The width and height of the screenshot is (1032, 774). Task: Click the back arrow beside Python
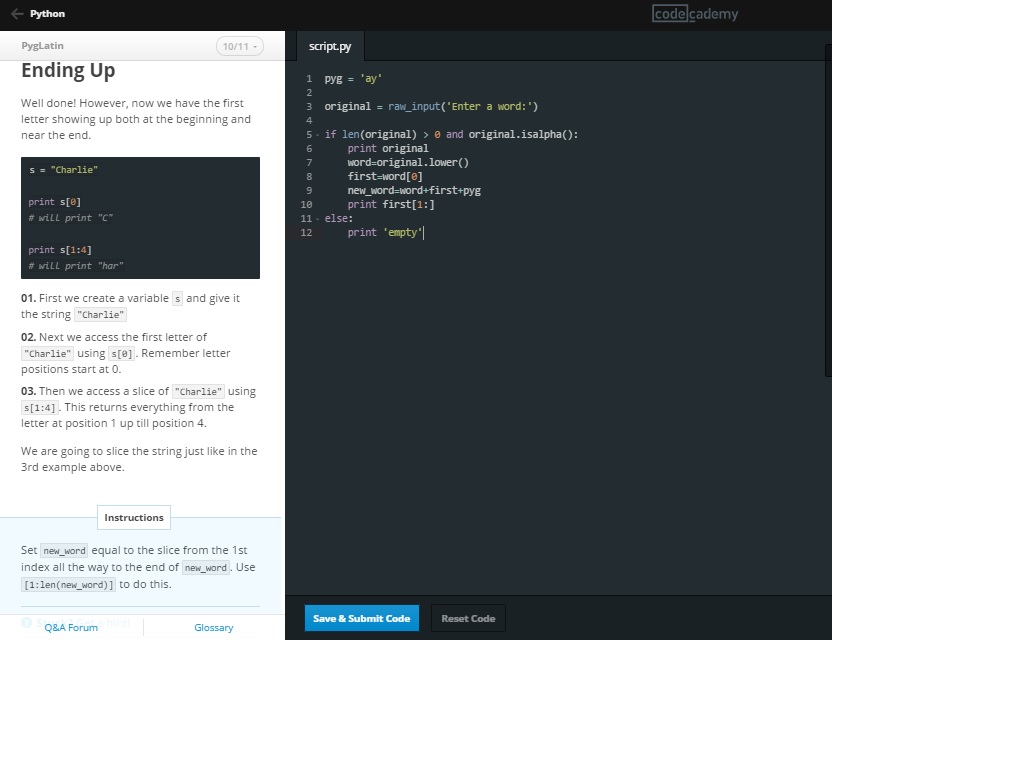[x=16, y=14]
